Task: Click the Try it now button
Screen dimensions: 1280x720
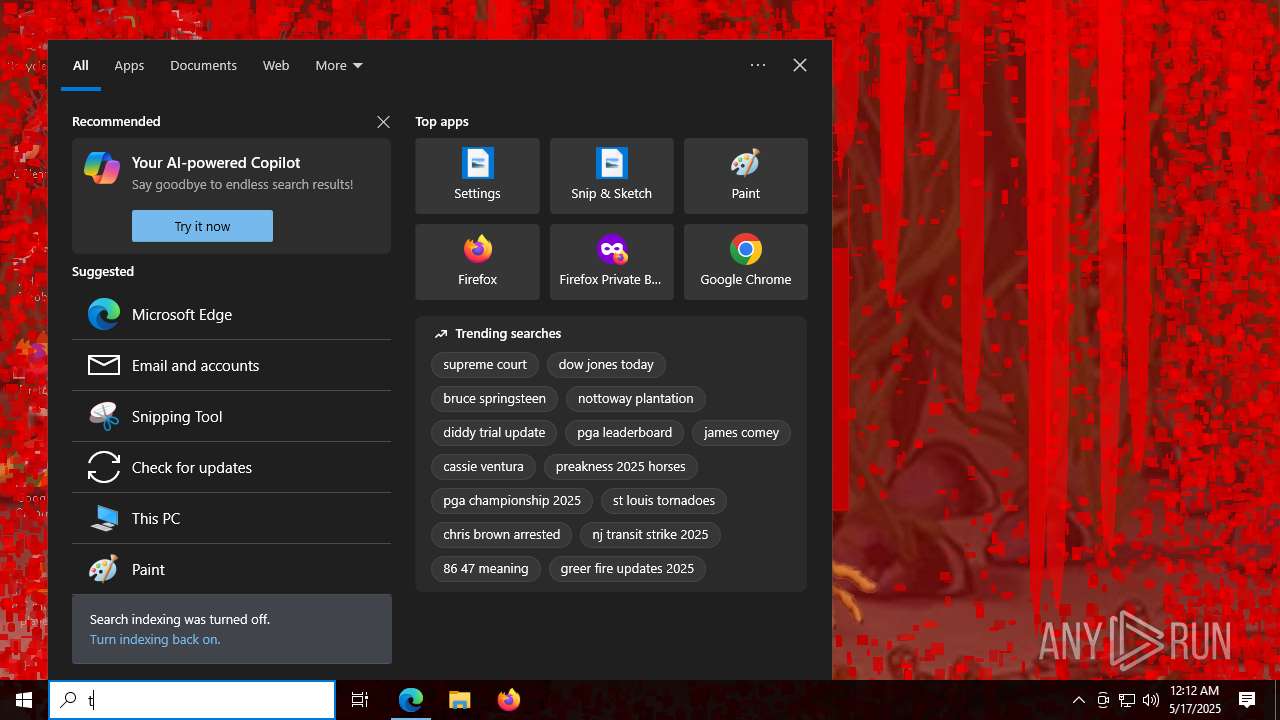Action: 202,226
